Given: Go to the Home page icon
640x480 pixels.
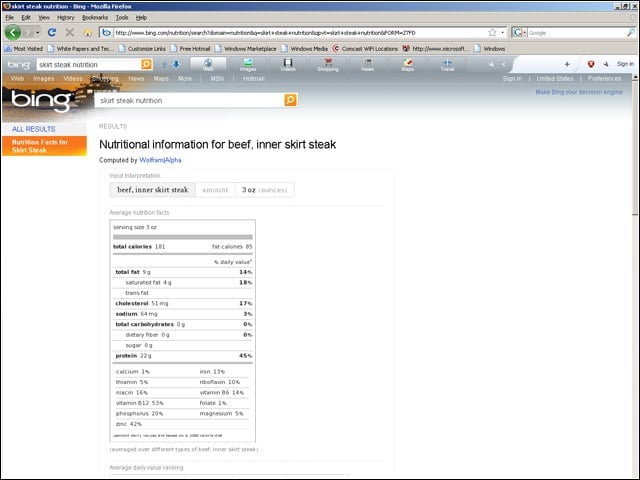Looking at the screenshot, I should (x=88, y=32).
